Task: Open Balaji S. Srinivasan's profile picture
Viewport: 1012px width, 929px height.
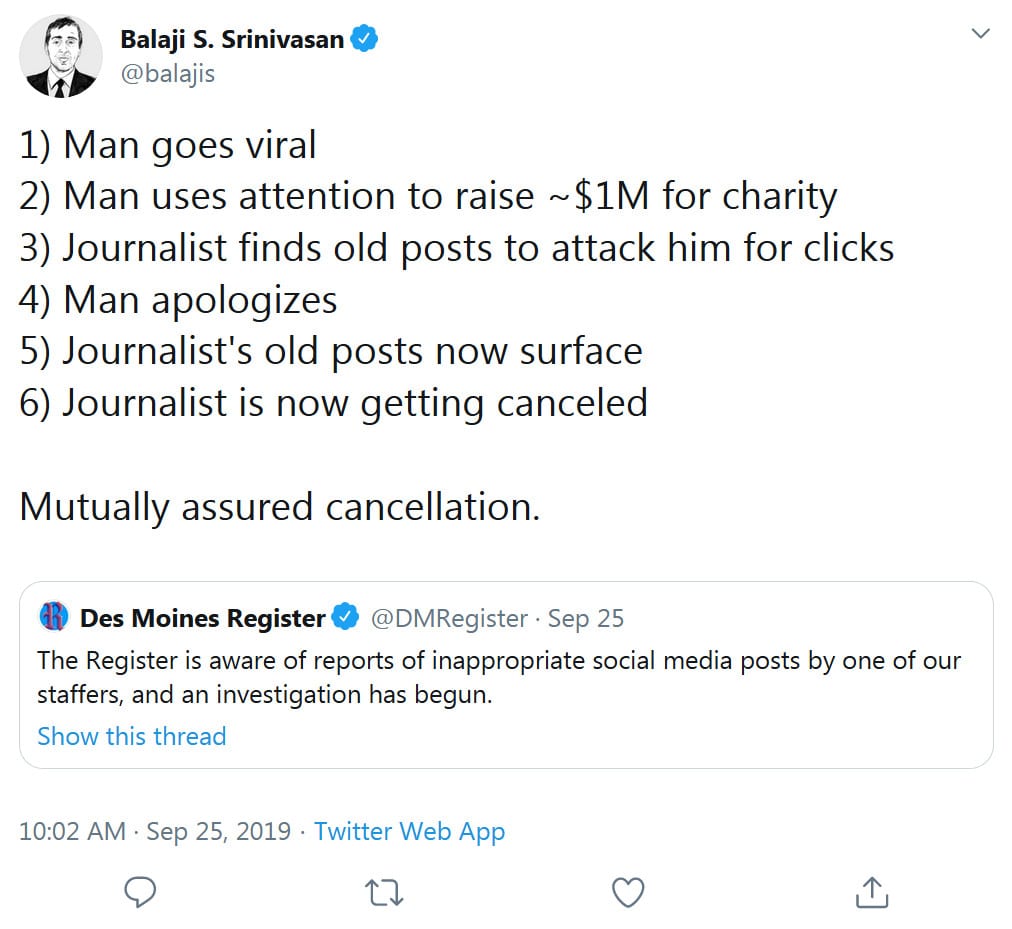Action: [61, 56]
